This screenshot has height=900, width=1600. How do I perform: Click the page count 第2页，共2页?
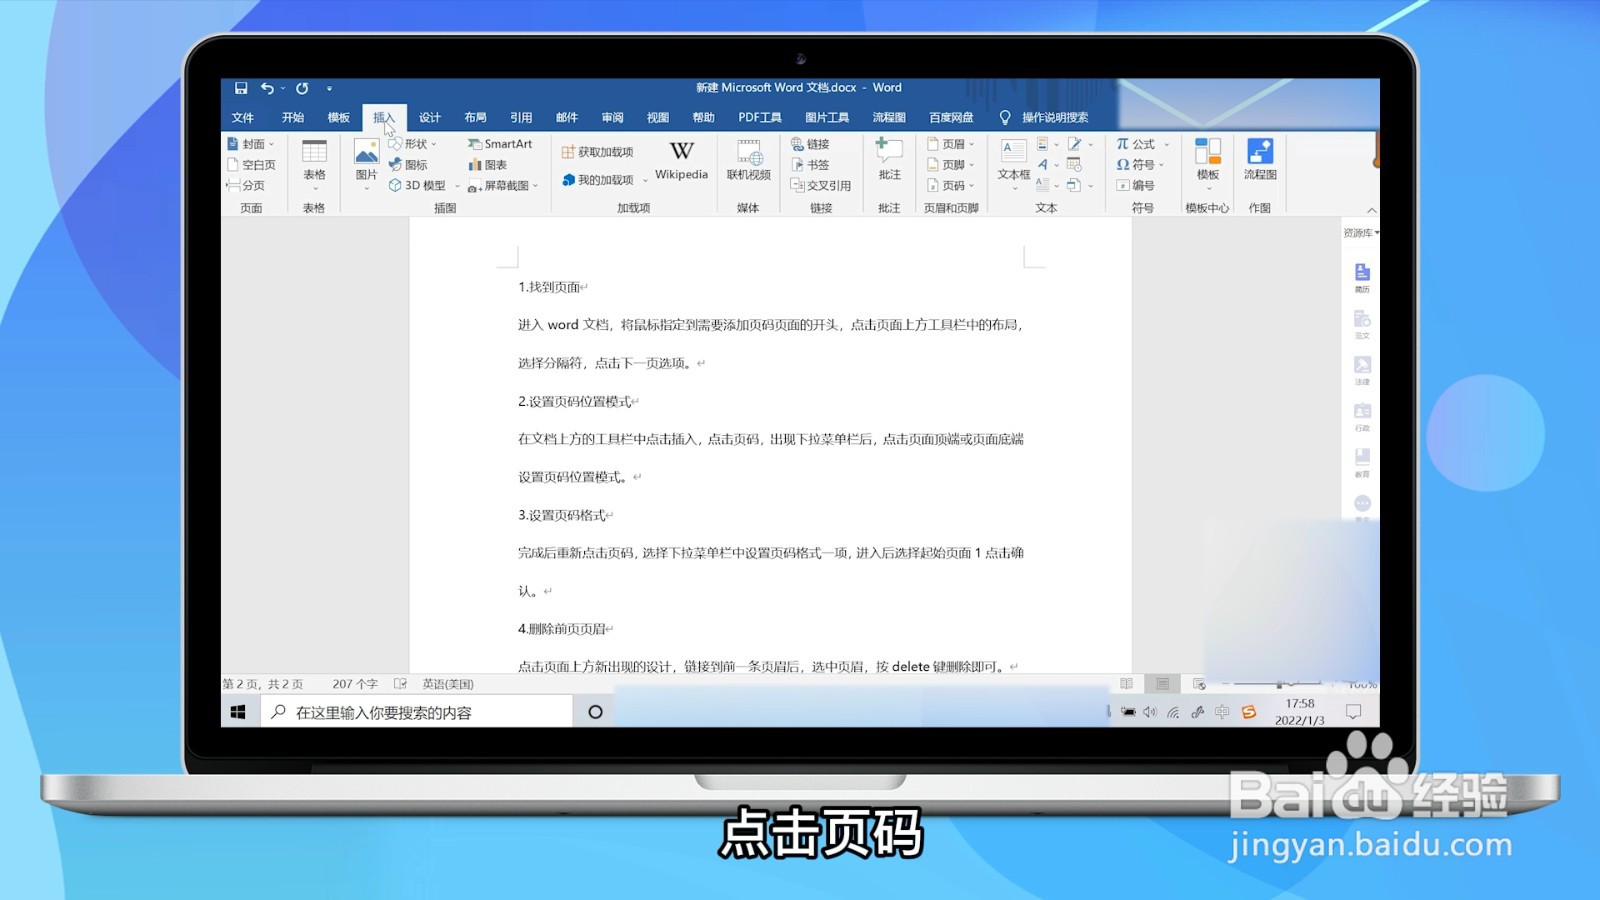263,684
